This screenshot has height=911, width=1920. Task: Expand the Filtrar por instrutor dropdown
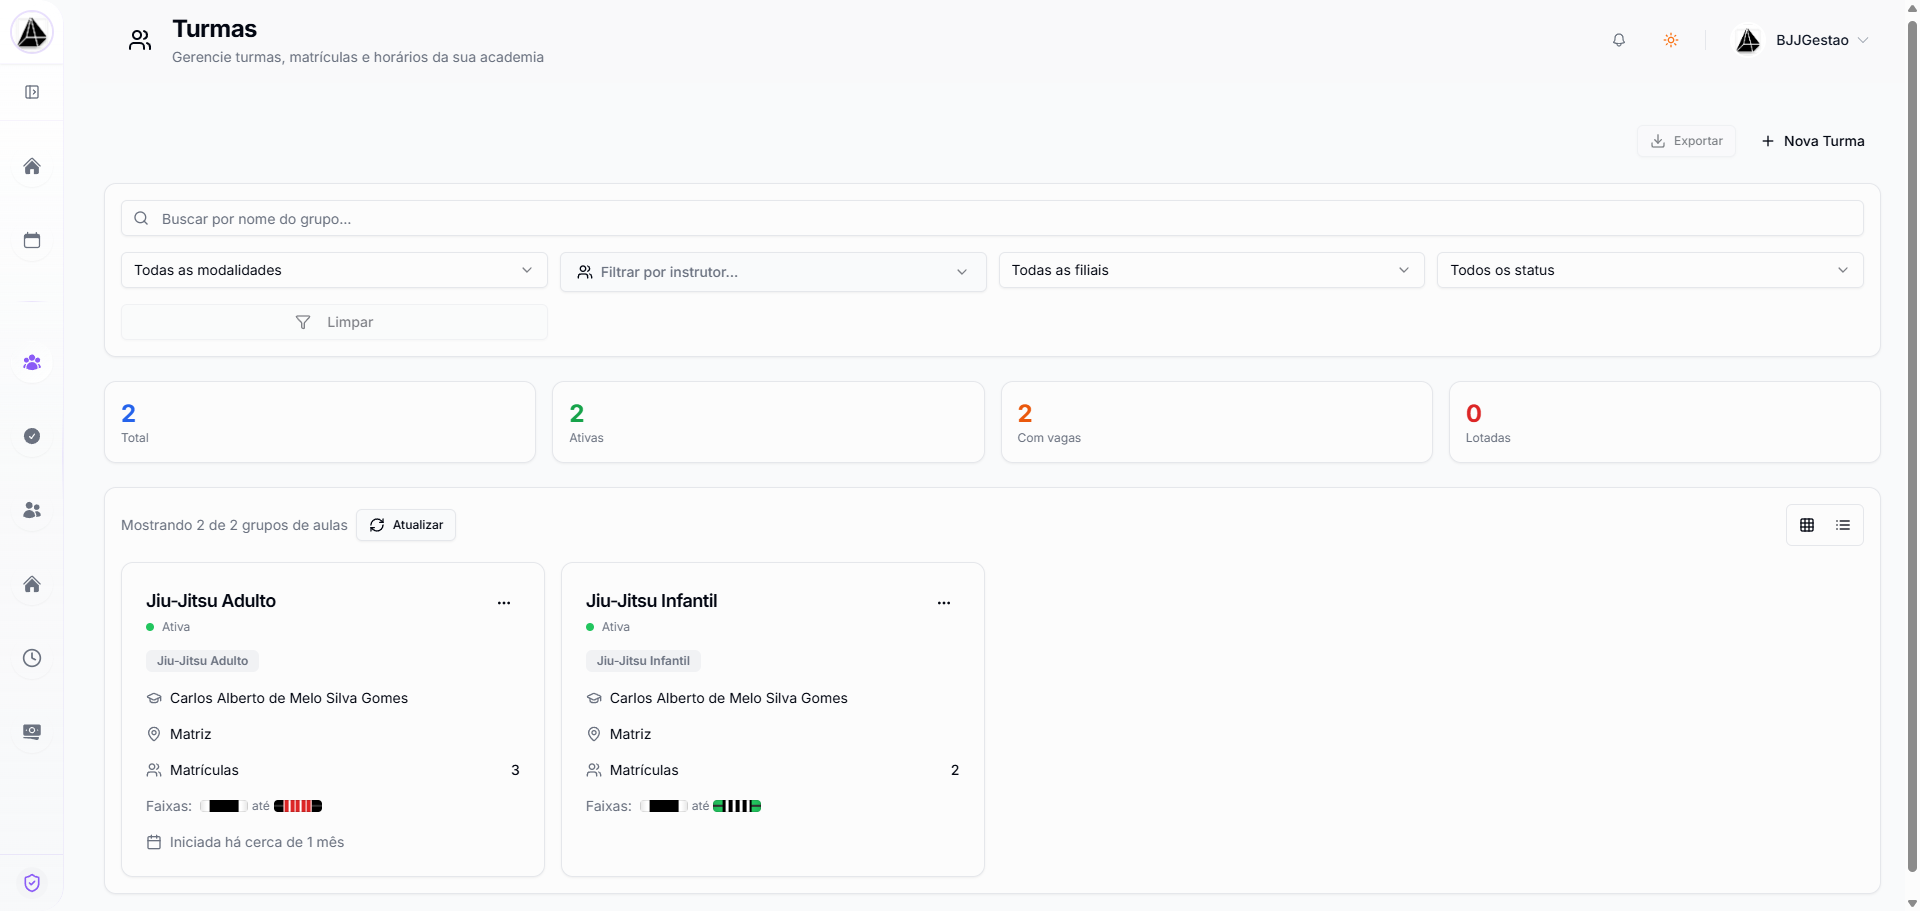coord(773,272)
